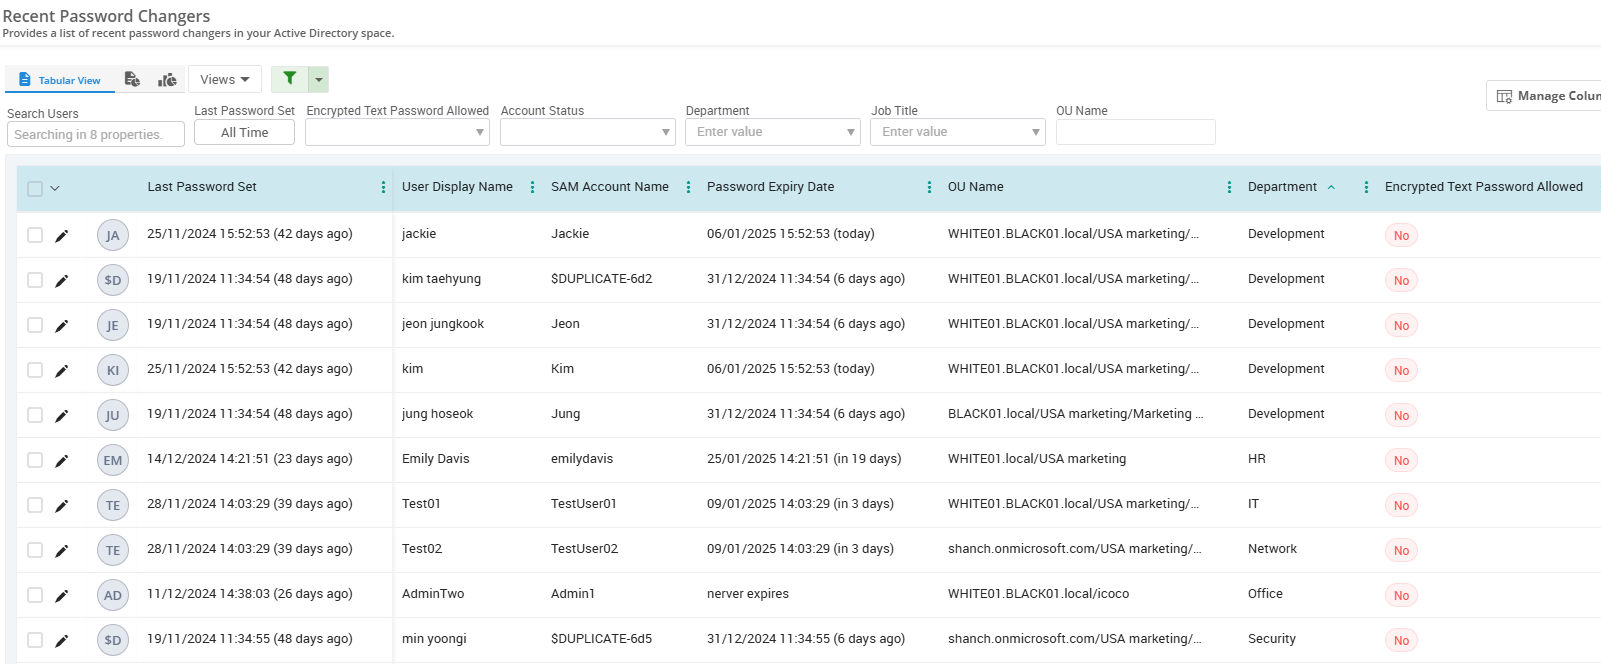Open column menu for Last Password Set
This screenshot has width=1601, height=664.
(x=383, y=187)
